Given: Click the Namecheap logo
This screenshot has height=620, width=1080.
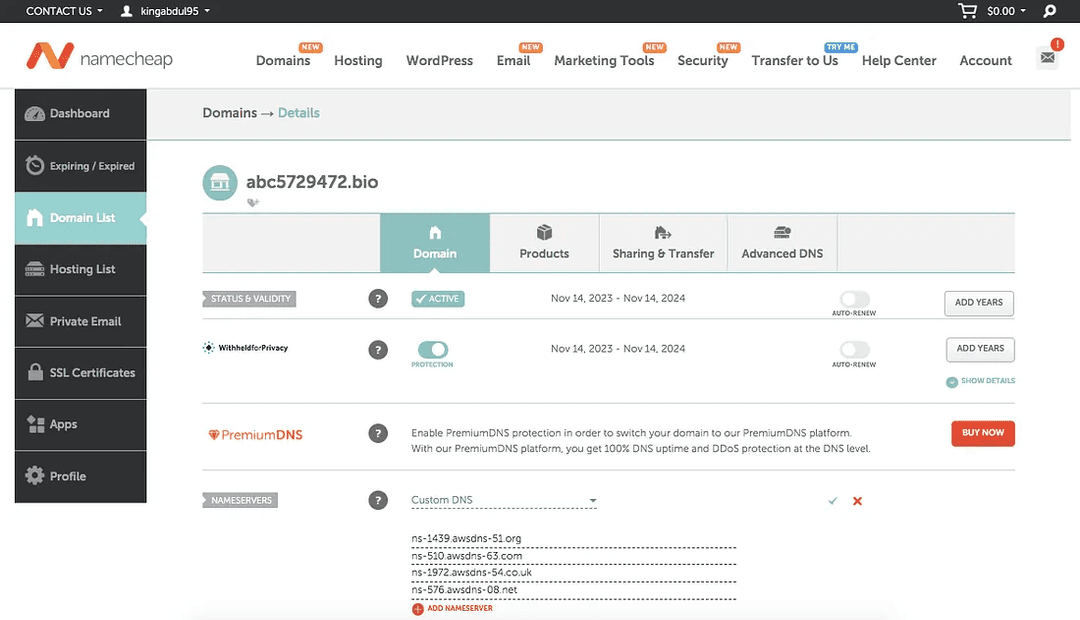Looking at the screenshot, I should coord(99,57).
